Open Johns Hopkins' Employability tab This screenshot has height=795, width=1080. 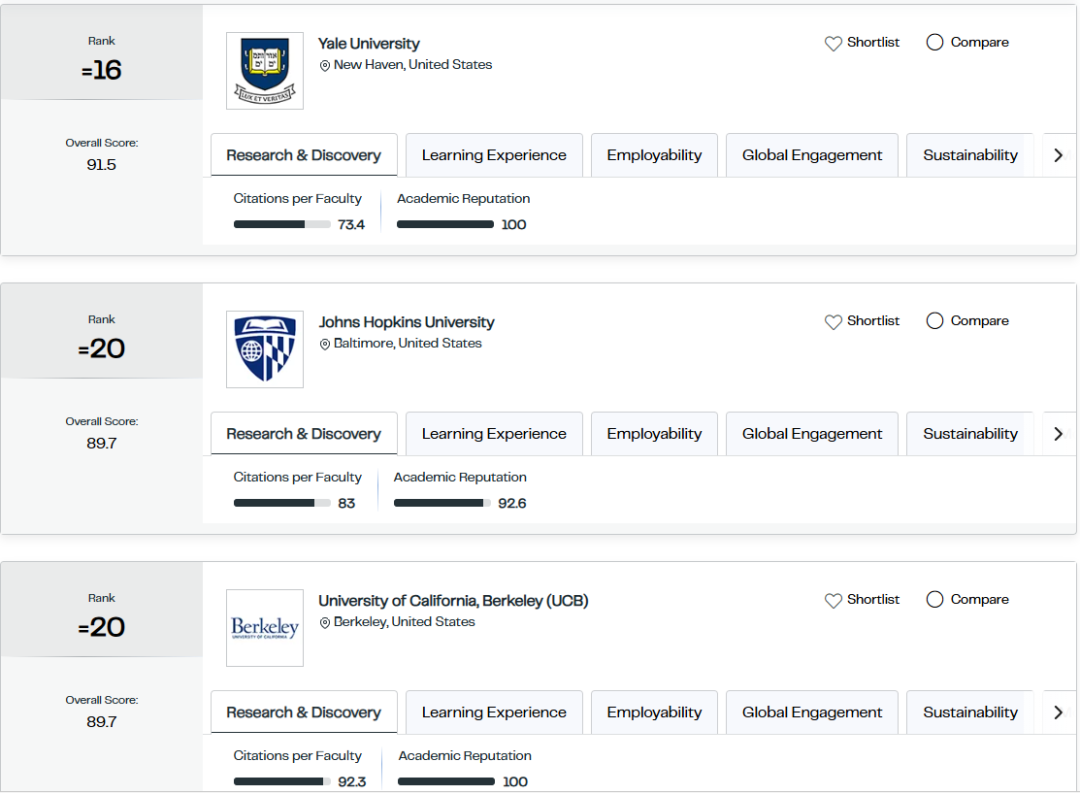tap(654, 433)
